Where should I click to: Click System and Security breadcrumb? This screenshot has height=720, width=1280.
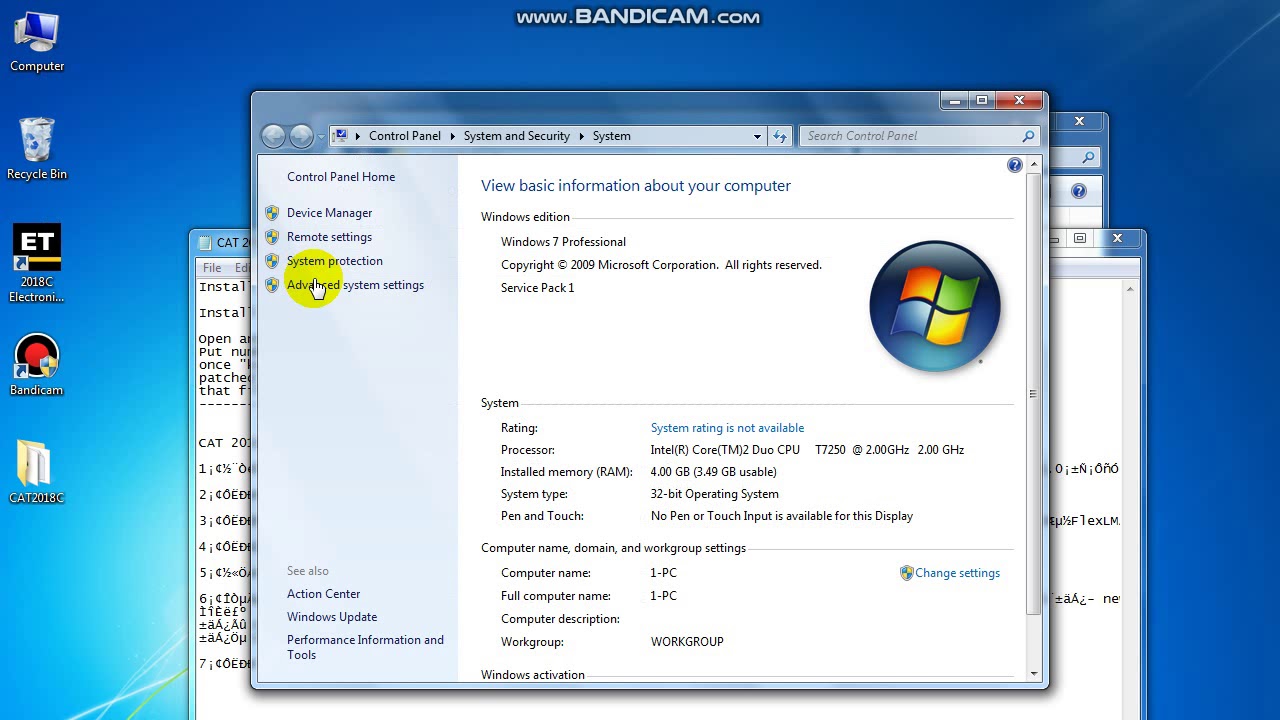click(x=516, y=136)
